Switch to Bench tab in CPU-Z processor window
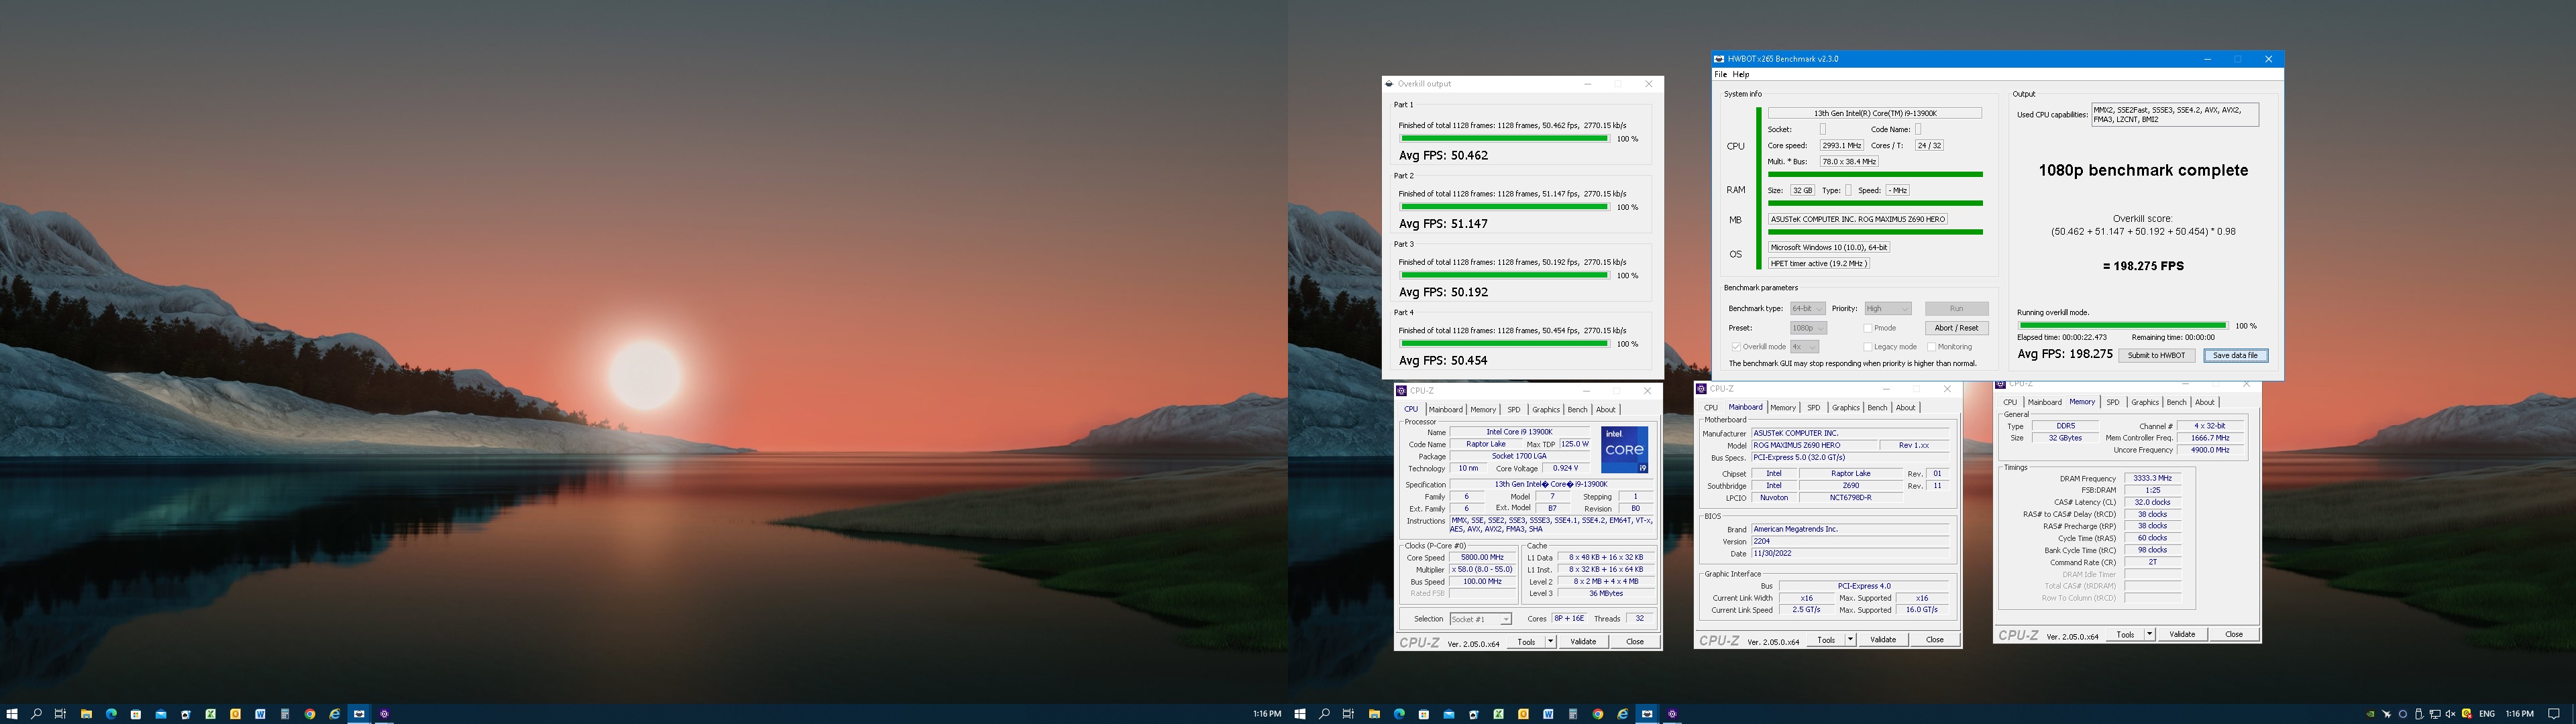This screenshot has width=2576, height=724. click(1578, 410)
